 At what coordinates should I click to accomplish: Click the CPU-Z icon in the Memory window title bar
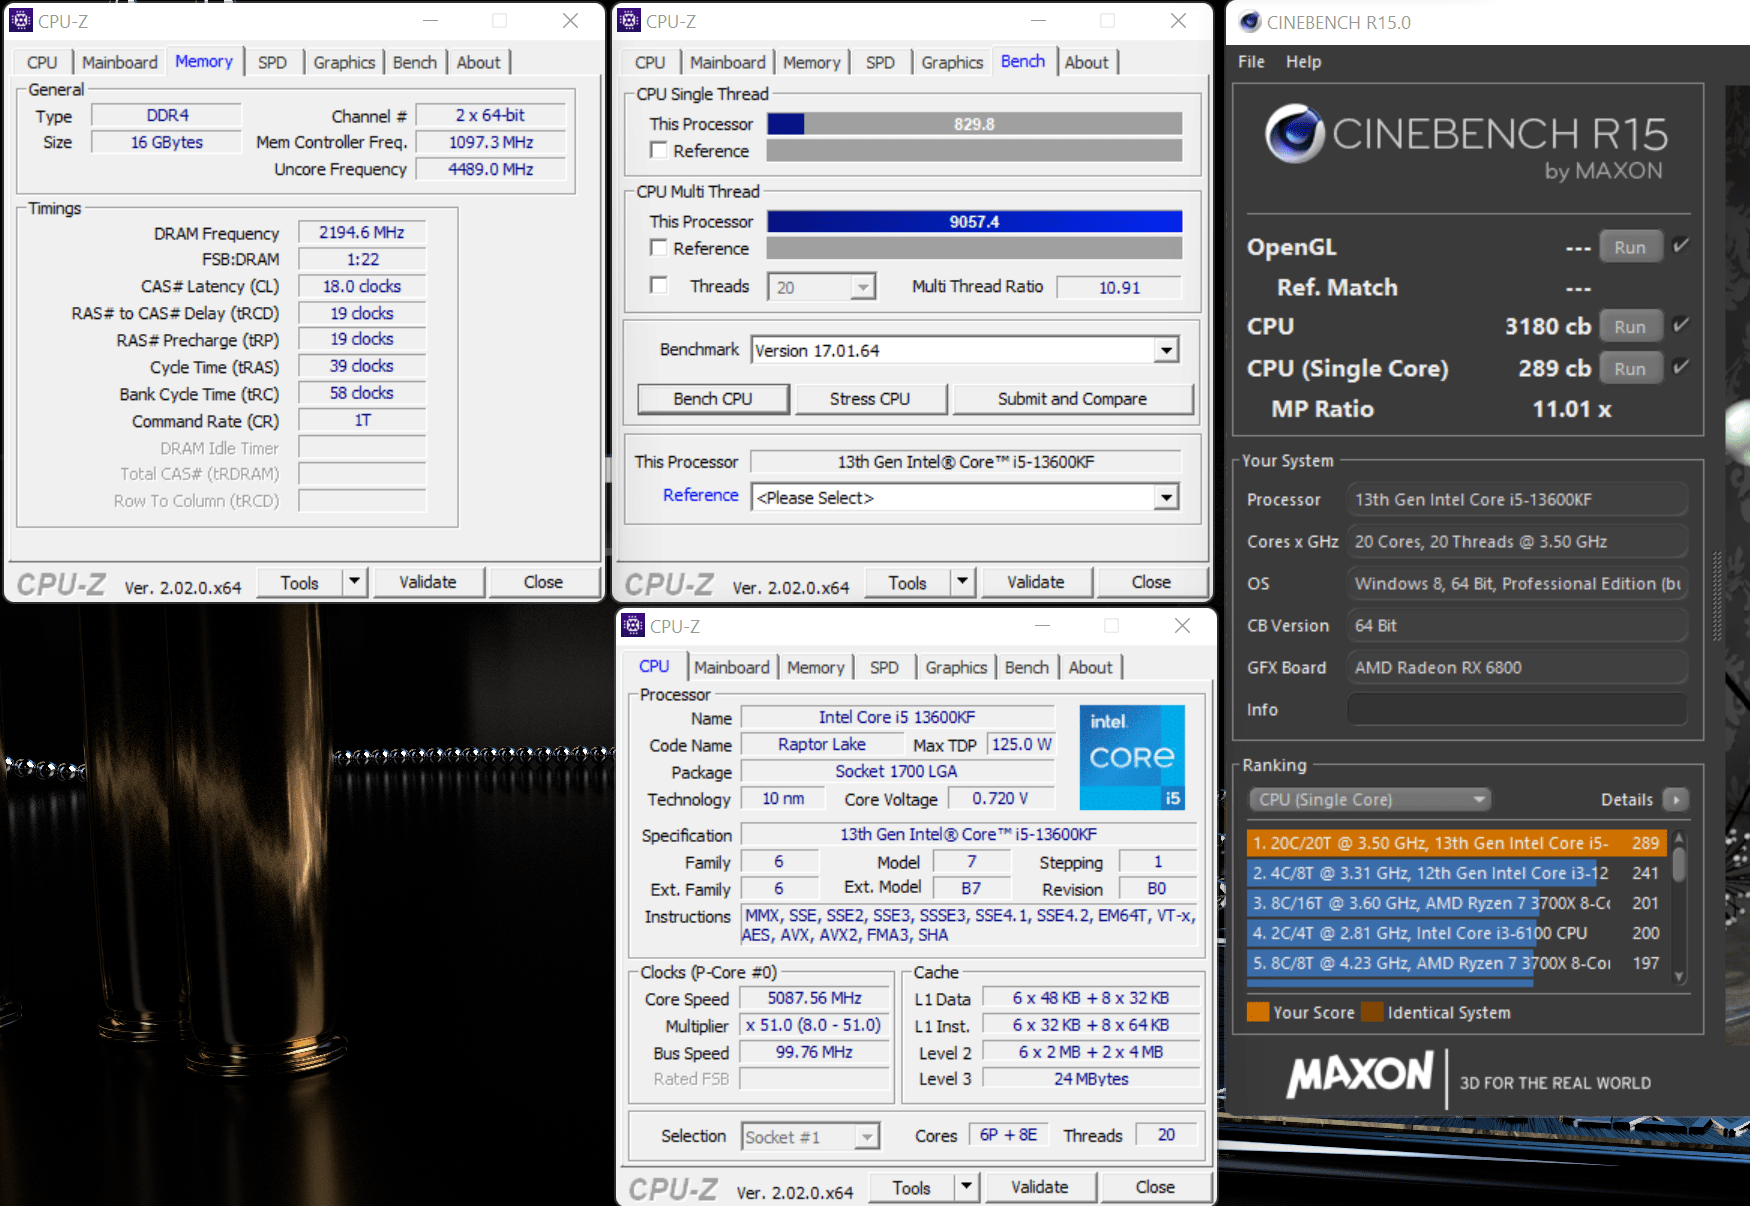pyautogui.click(x=20, y=20)
